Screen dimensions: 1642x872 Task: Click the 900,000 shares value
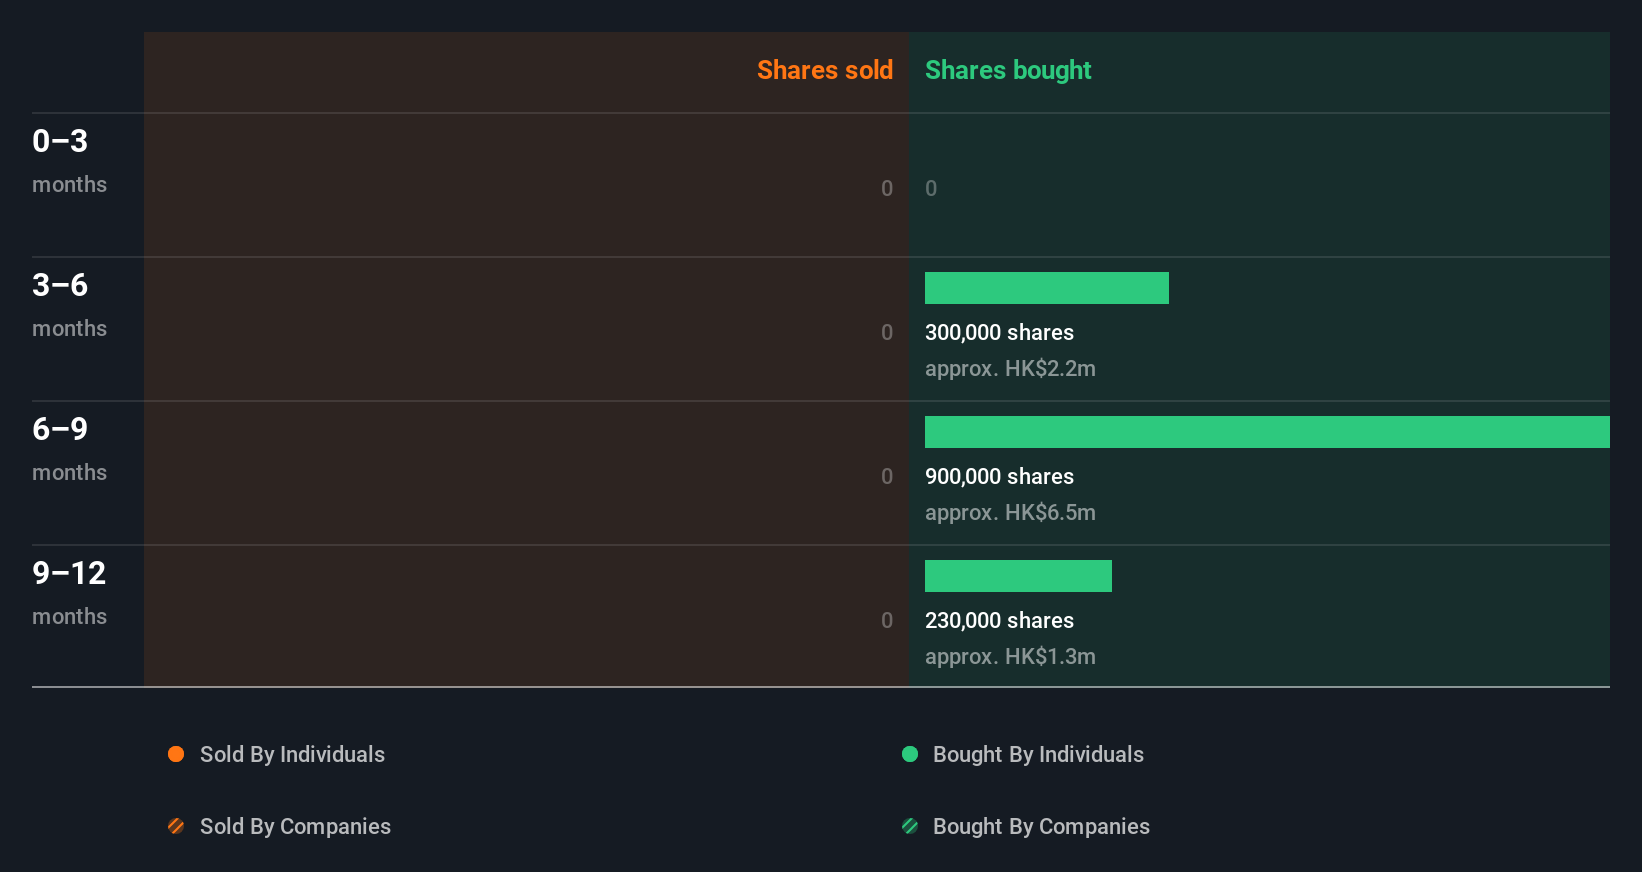tap(999, 476)
